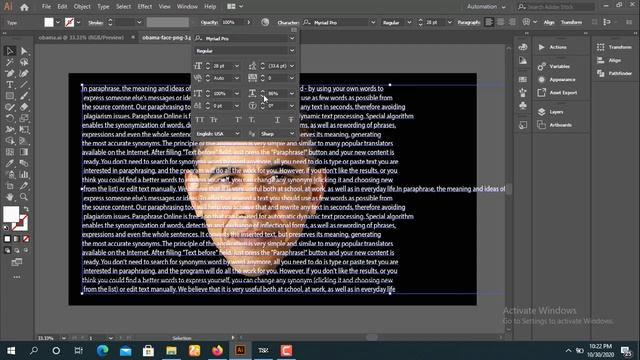Open the Object menu
Viewport: 640px width, 360px height.
(x=82, y=7)
